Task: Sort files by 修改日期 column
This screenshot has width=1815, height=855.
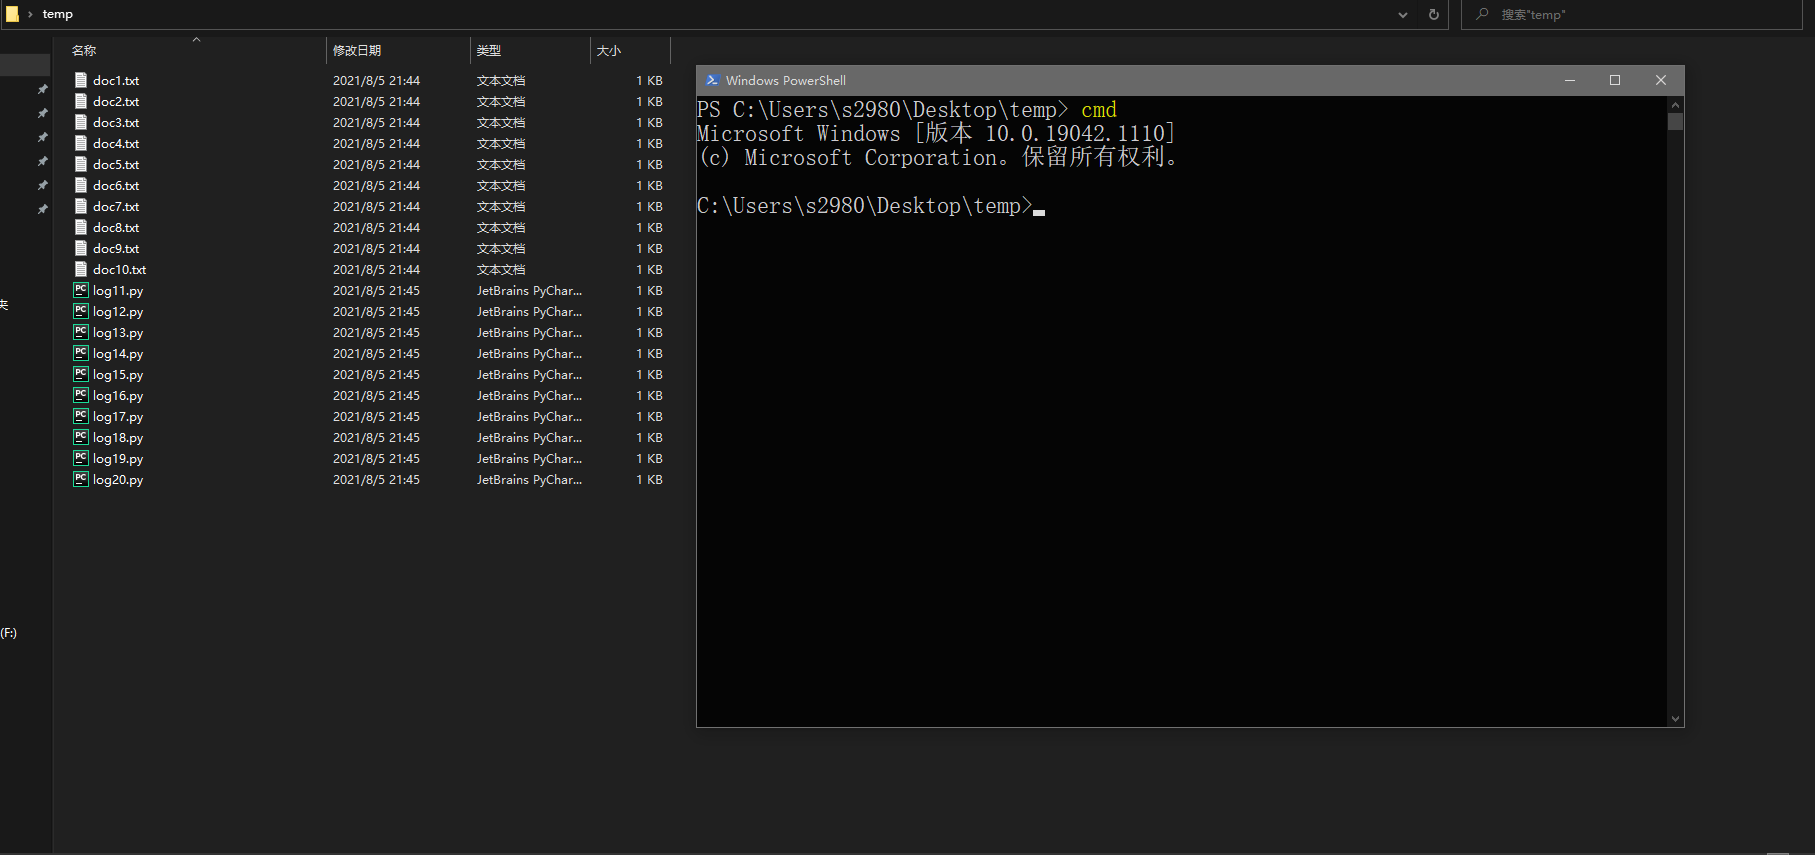Action: tap(357, 50)
